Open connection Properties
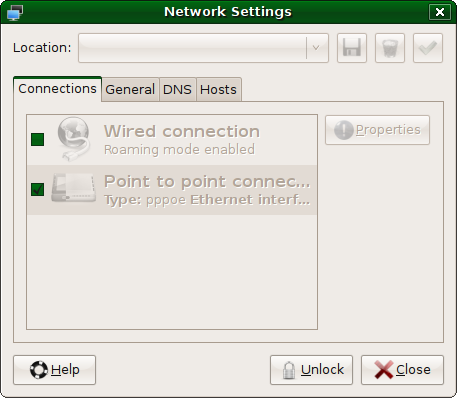The height and width of the screenshot is (398, 457). (x=377, y=130)
